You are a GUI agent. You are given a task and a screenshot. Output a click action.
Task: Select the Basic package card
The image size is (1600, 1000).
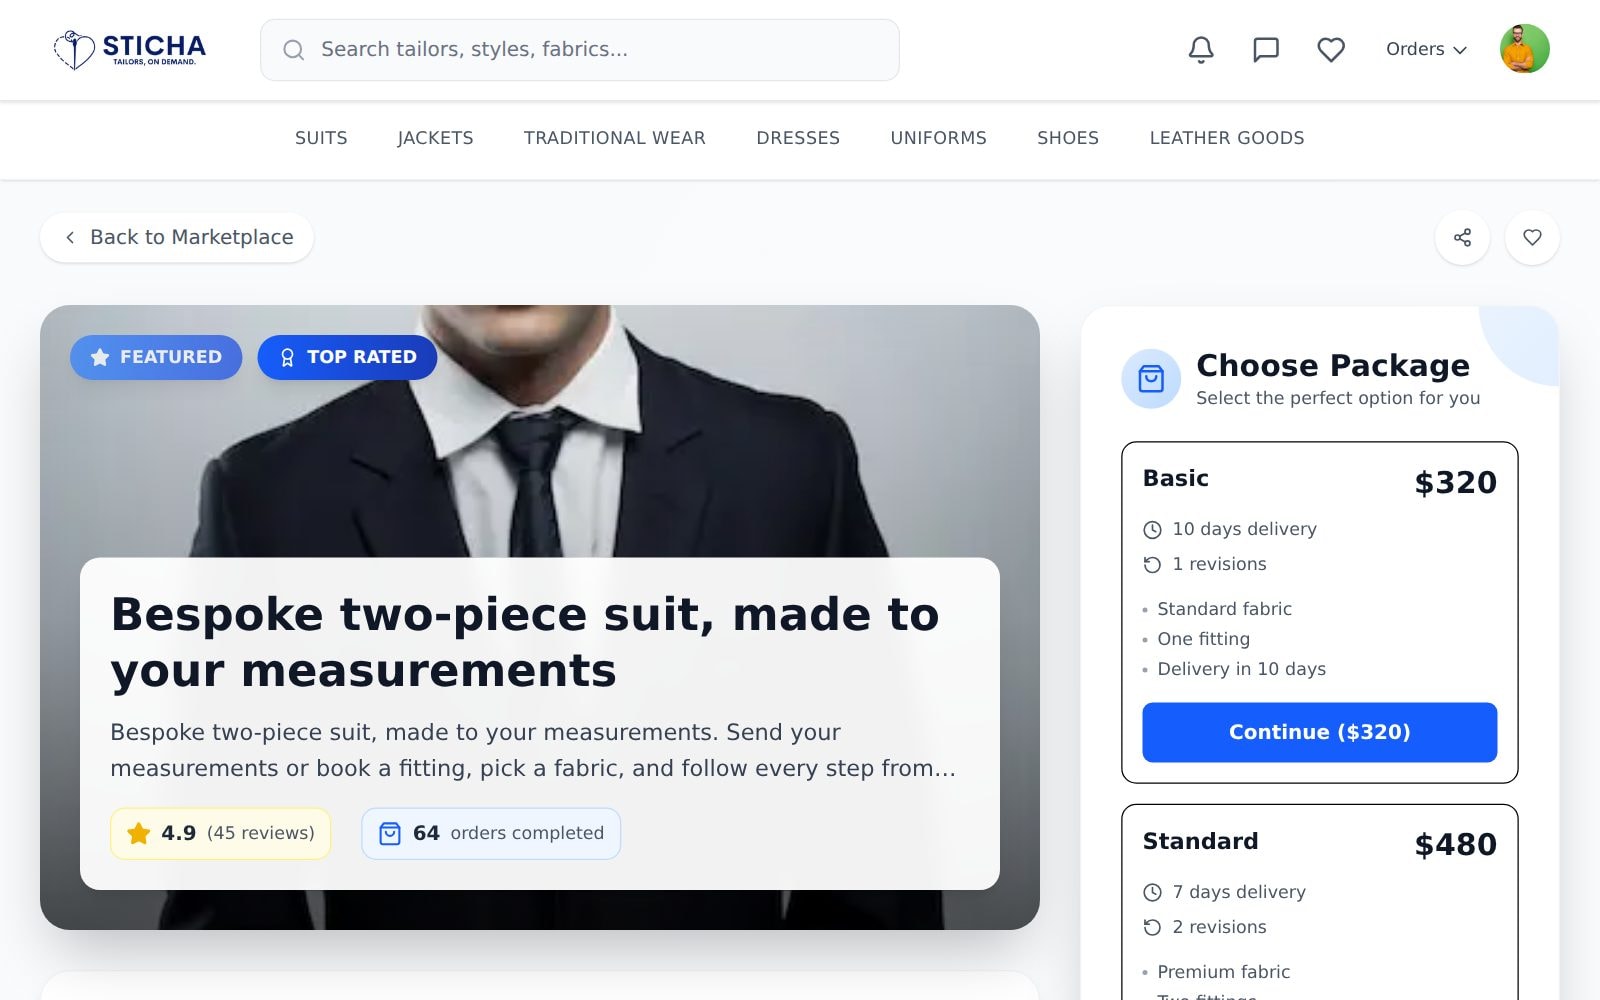(x=1320, y=612)
